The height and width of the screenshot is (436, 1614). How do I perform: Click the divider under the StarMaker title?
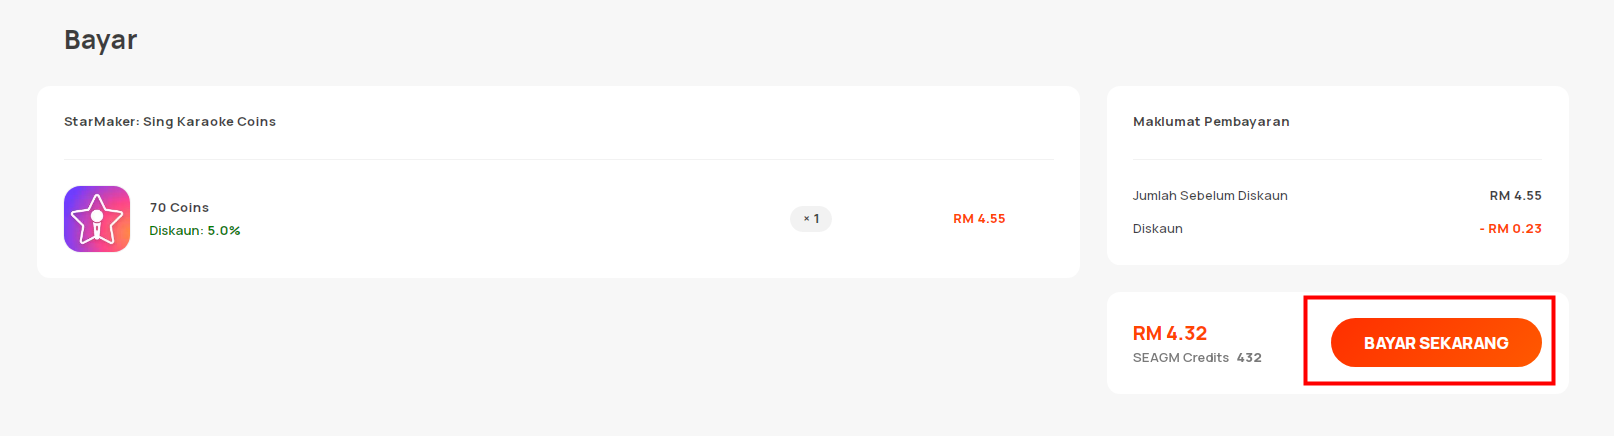(x=559, y=159)
